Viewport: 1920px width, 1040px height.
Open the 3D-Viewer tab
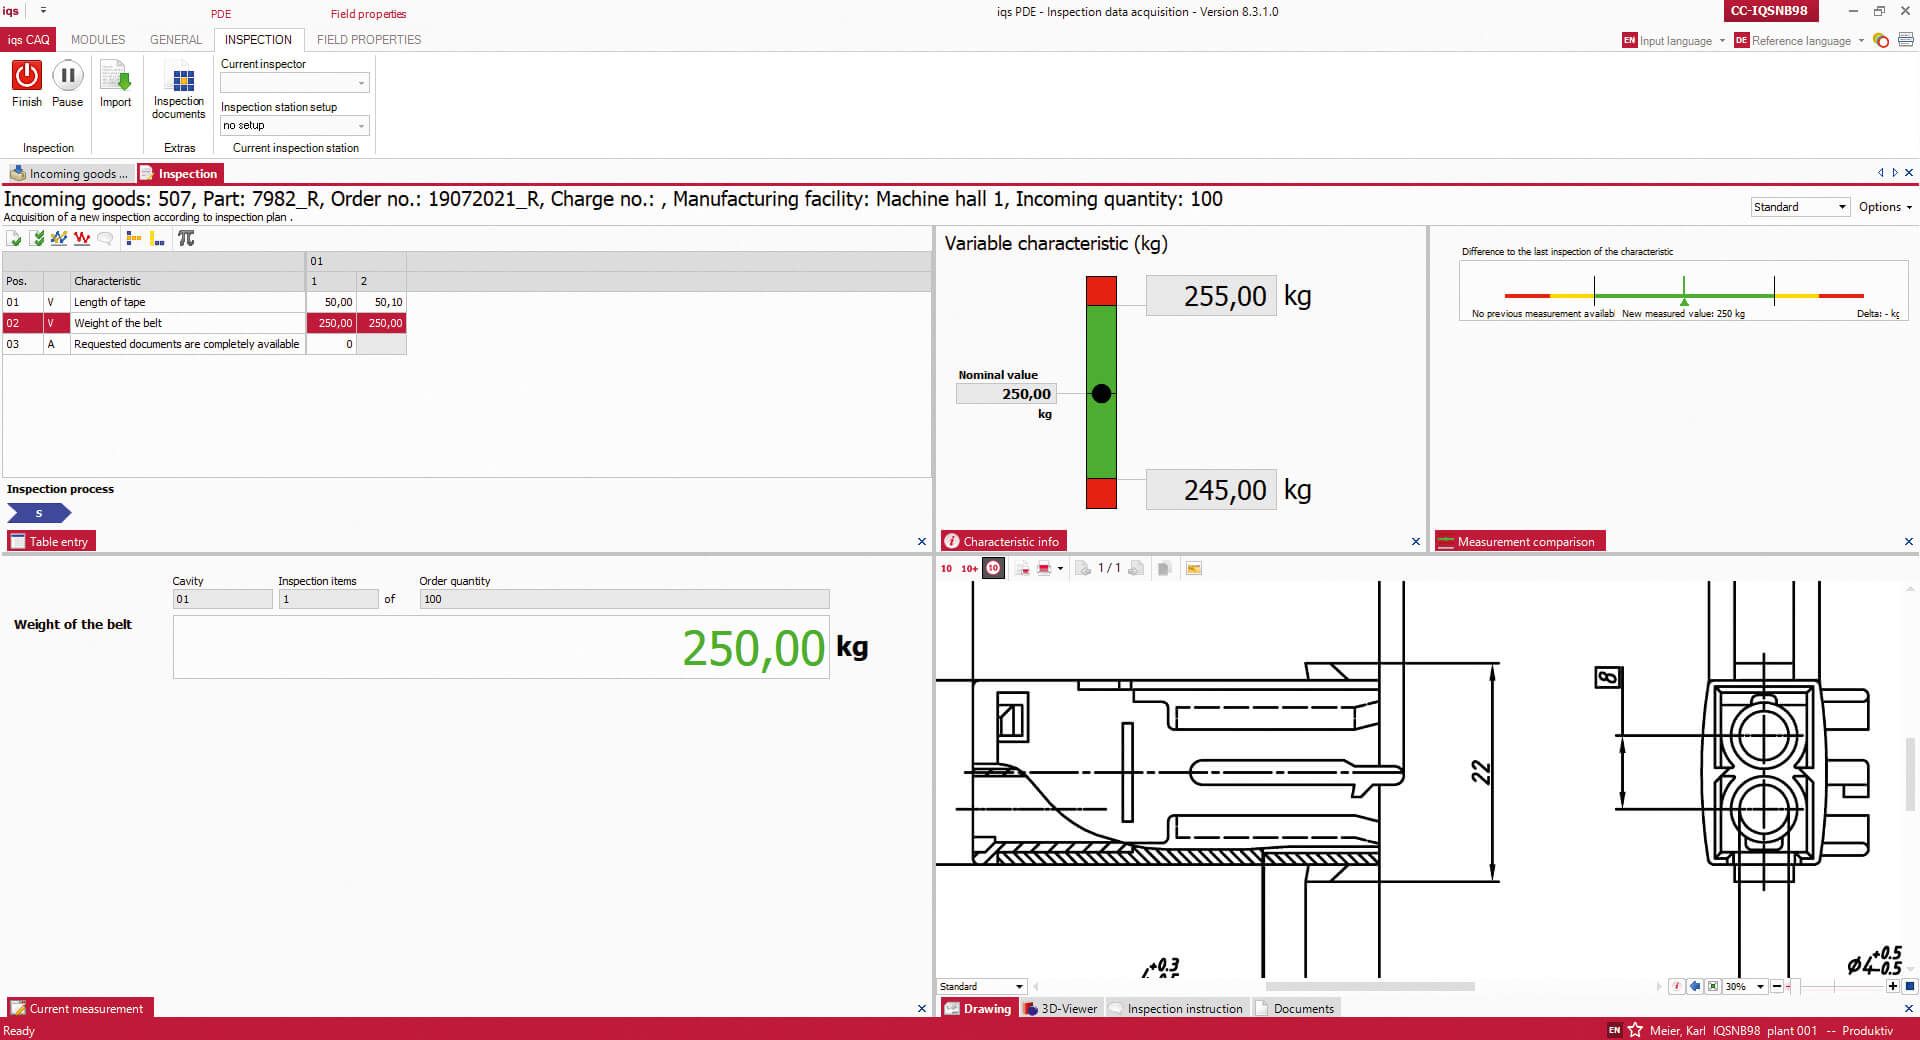(x=1060, y=1009)
